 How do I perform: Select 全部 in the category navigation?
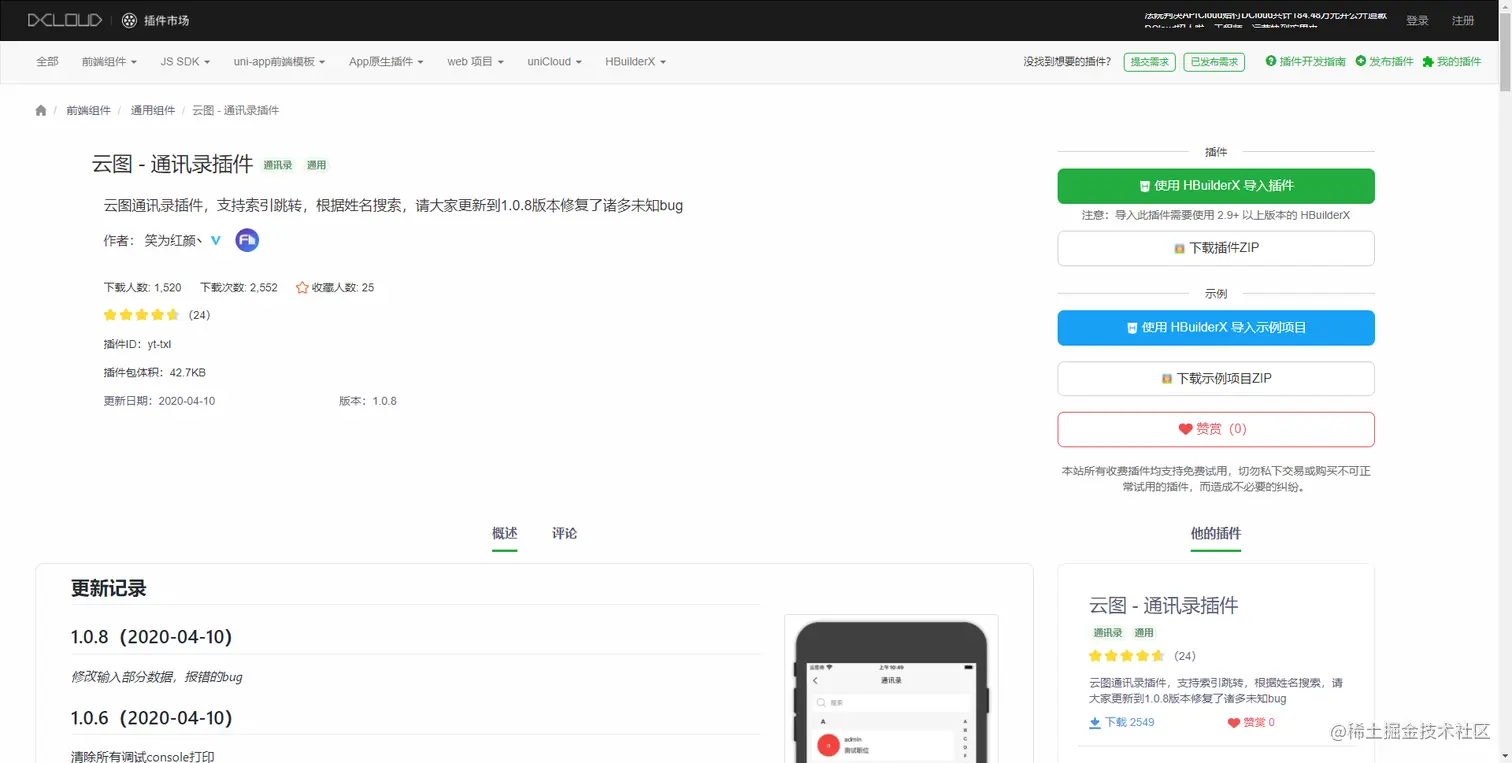[47, 62]
